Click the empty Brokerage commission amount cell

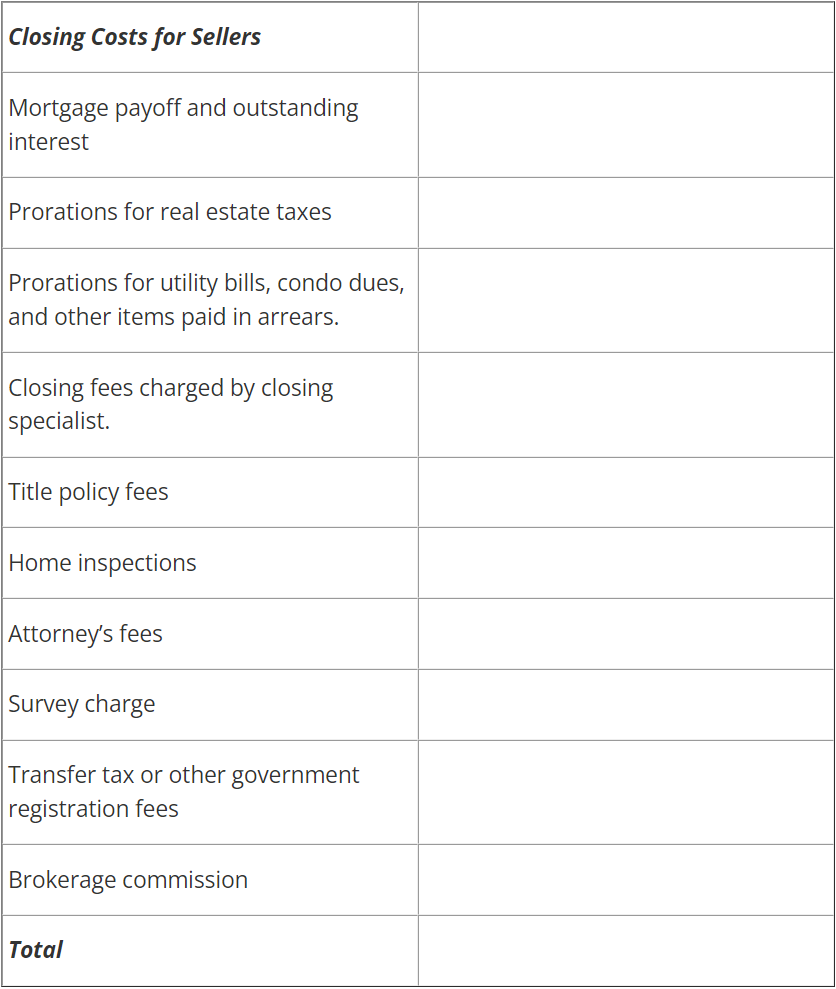(x=626, y=880)
